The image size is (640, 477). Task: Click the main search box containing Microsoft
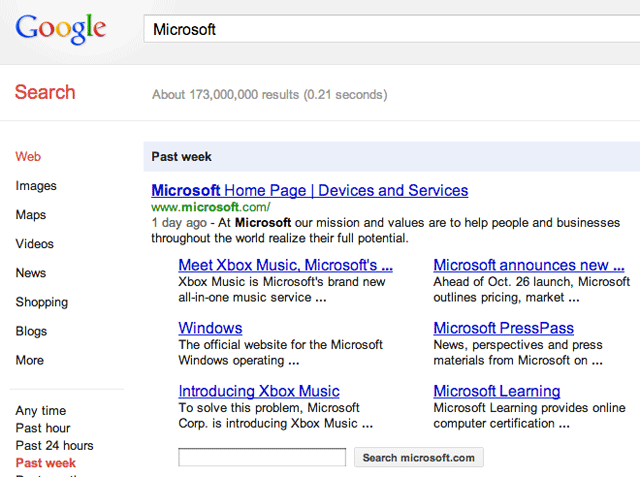[x=392, y=29]
